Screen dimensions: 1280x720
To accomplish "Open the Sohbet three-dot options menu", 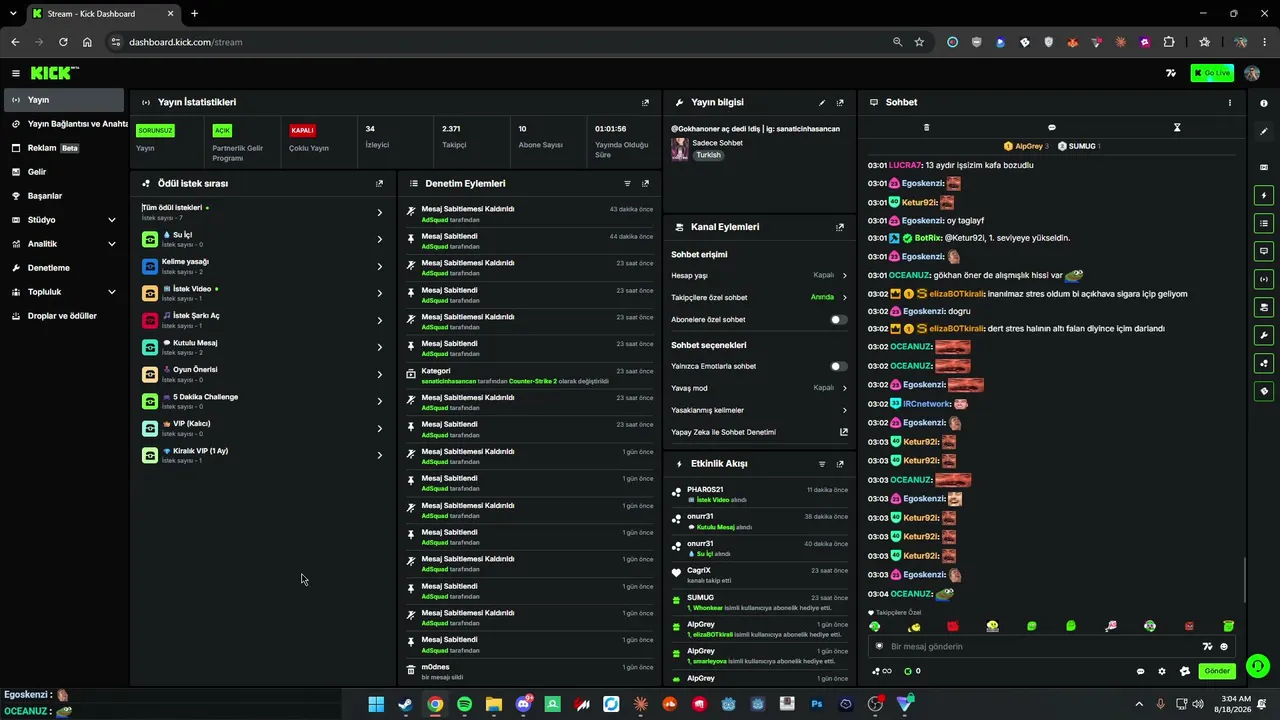I will 1230,102.
